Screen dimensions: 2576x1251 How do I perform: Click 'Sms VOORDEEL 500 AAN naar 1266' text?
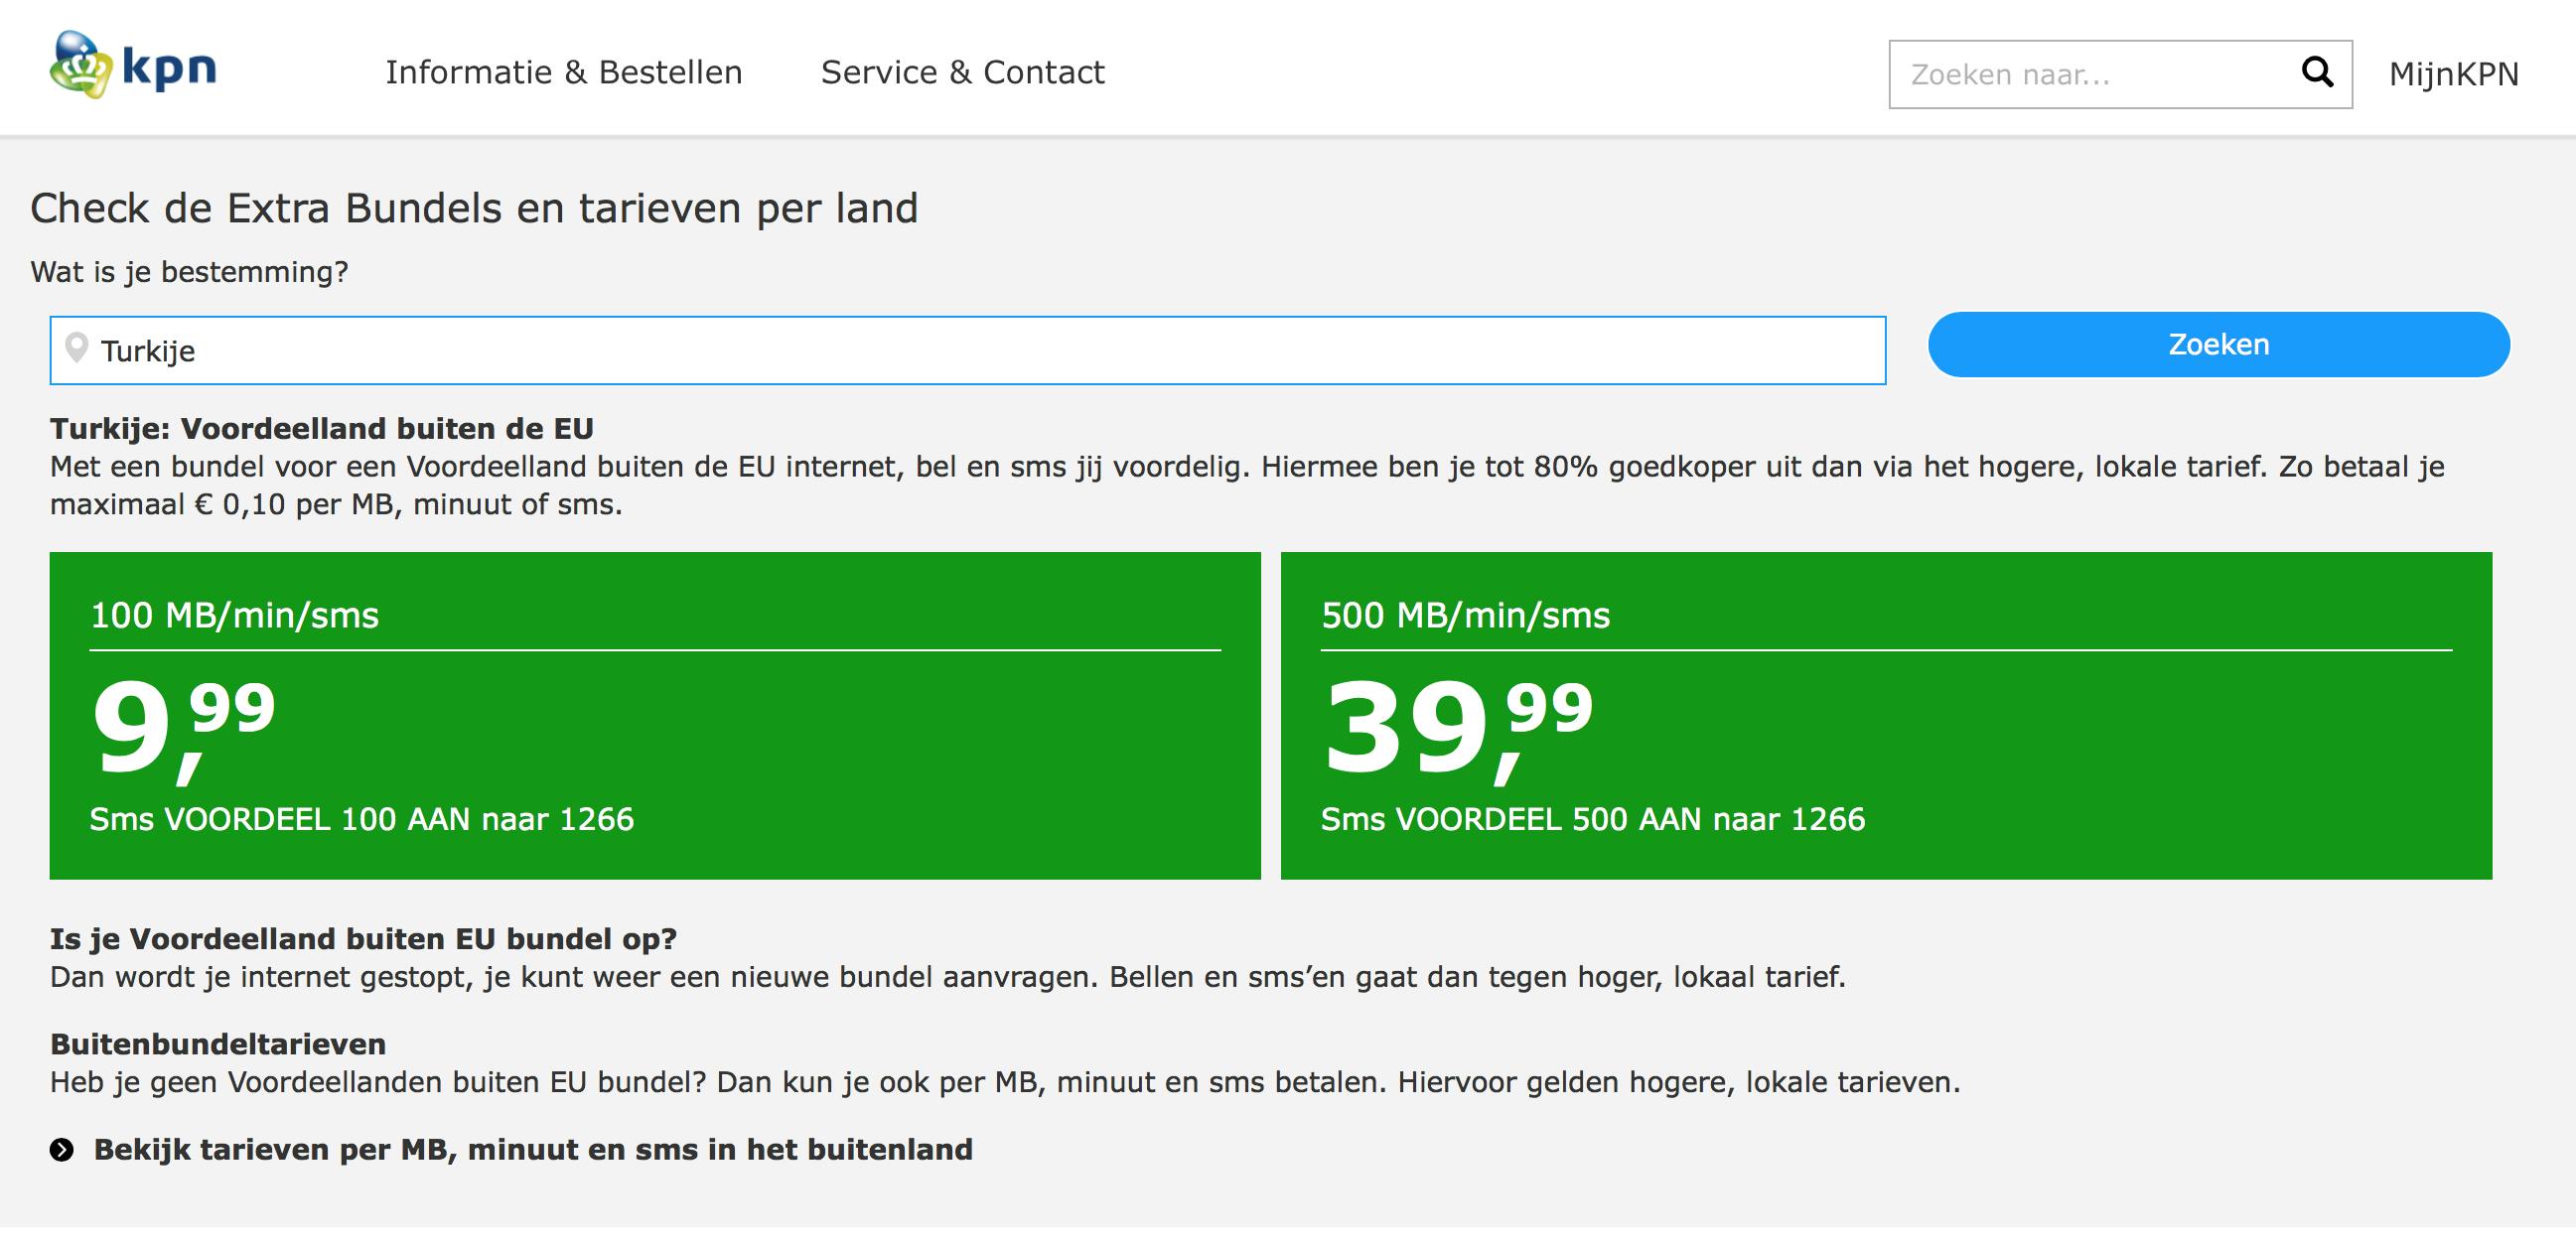[1592, 819]
